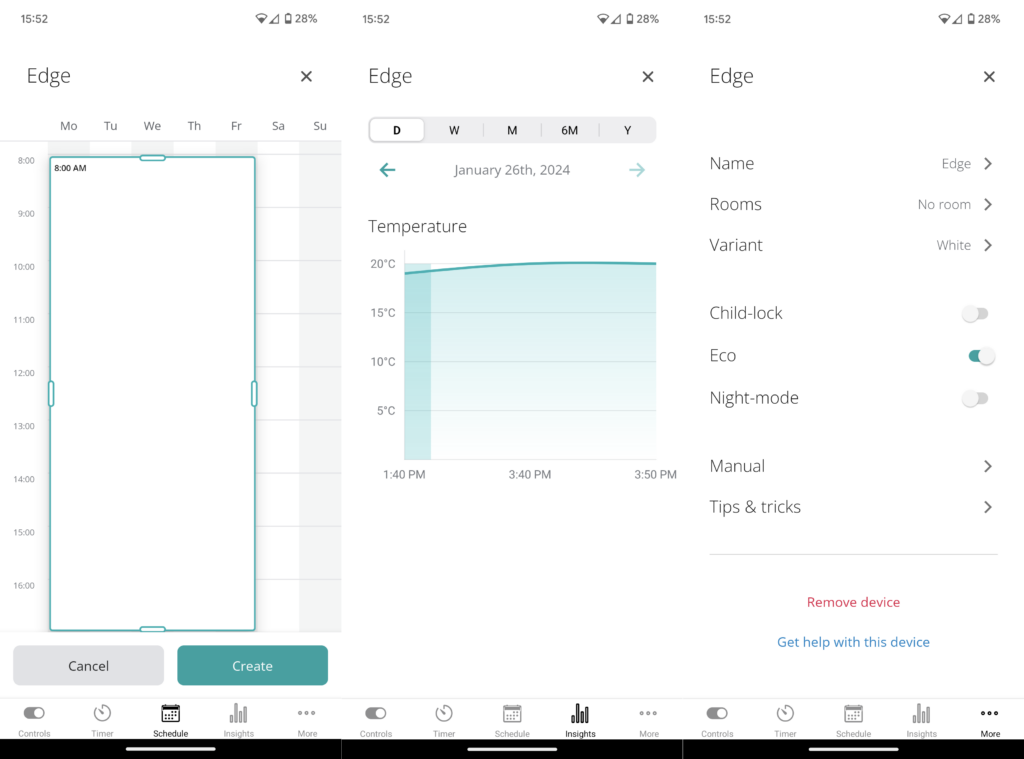
Task: Open More dots in the Schedule screen
Action: tap(307, 713)
